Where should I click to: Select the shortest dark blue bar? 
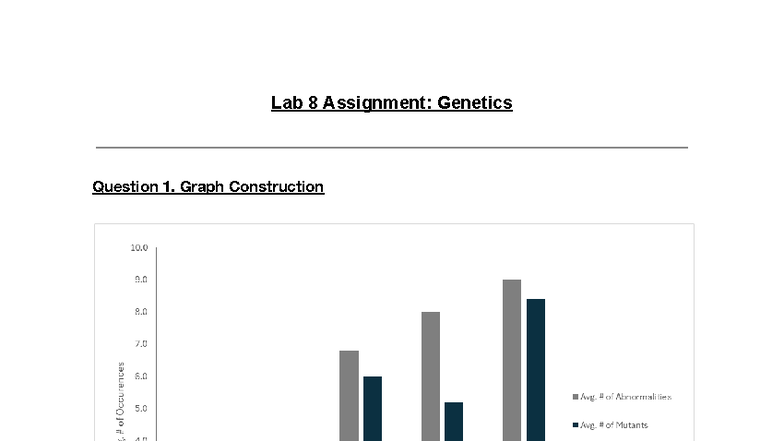point(455,420)
